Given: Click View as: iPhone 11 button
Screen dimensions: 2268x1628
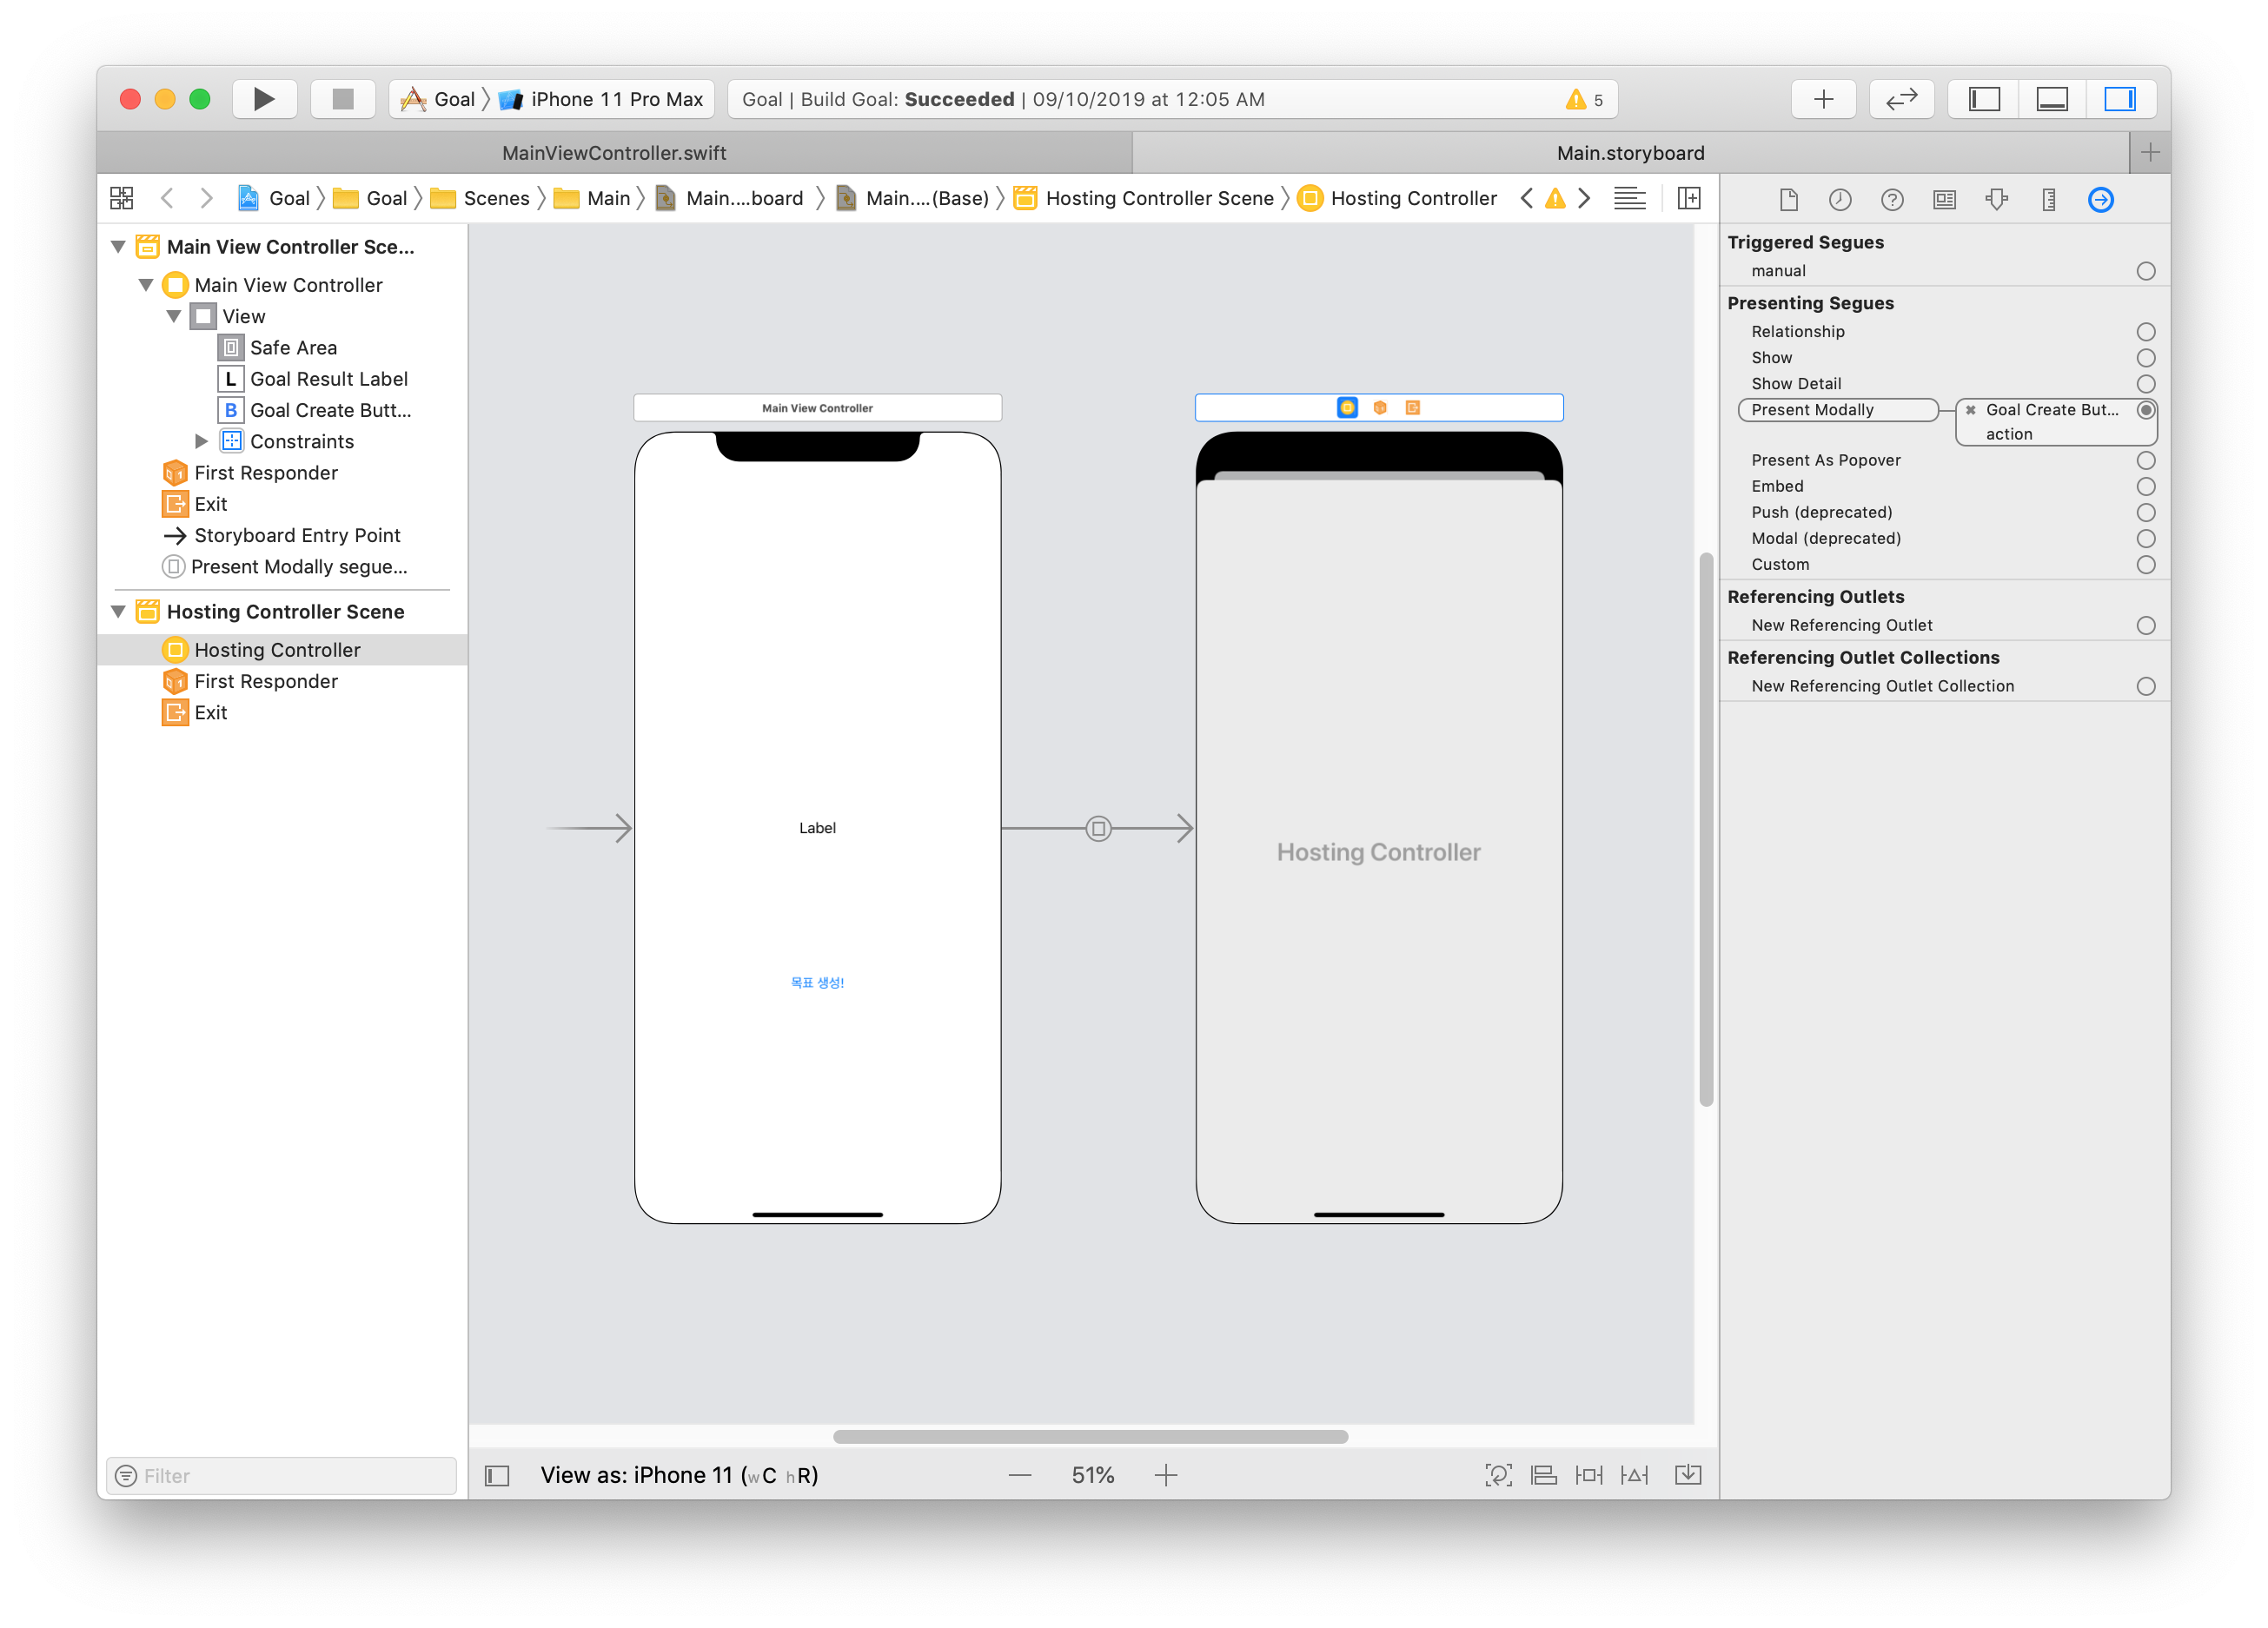Looking at the screenshot, I should tap(679, 1476).
